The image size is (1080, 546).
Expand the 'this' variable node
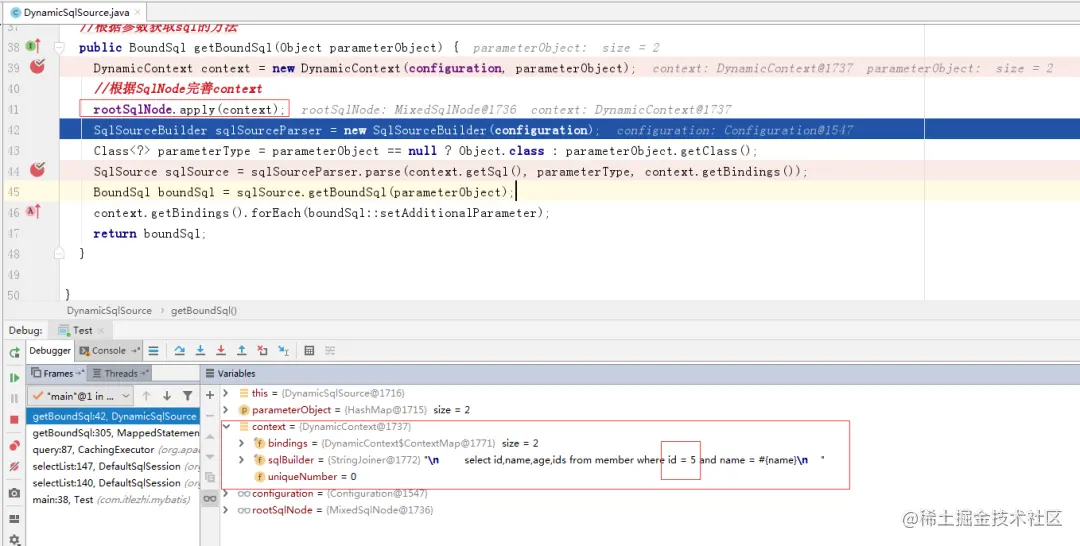(225, 393)
